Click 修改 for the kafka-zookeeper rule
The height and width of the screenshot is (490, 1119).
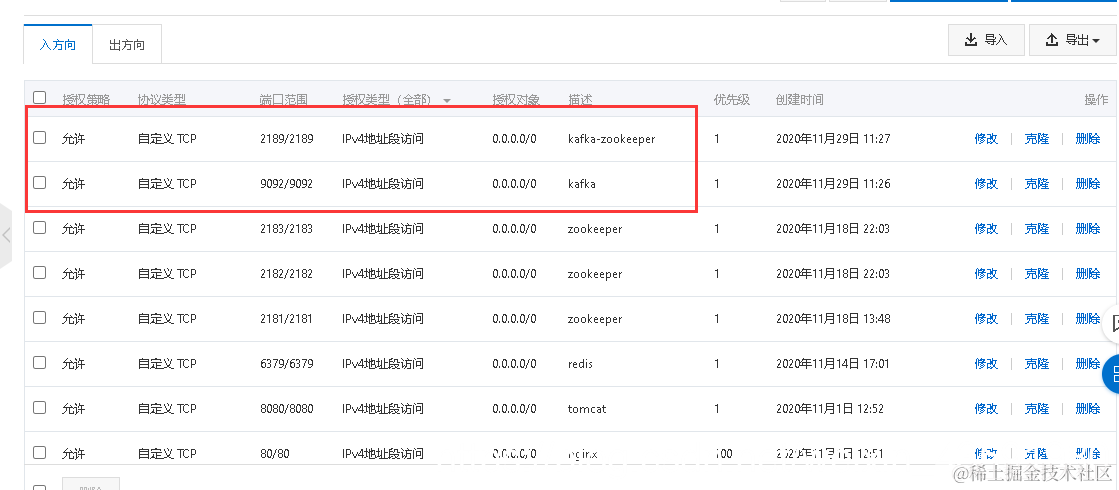pos(986,139)
